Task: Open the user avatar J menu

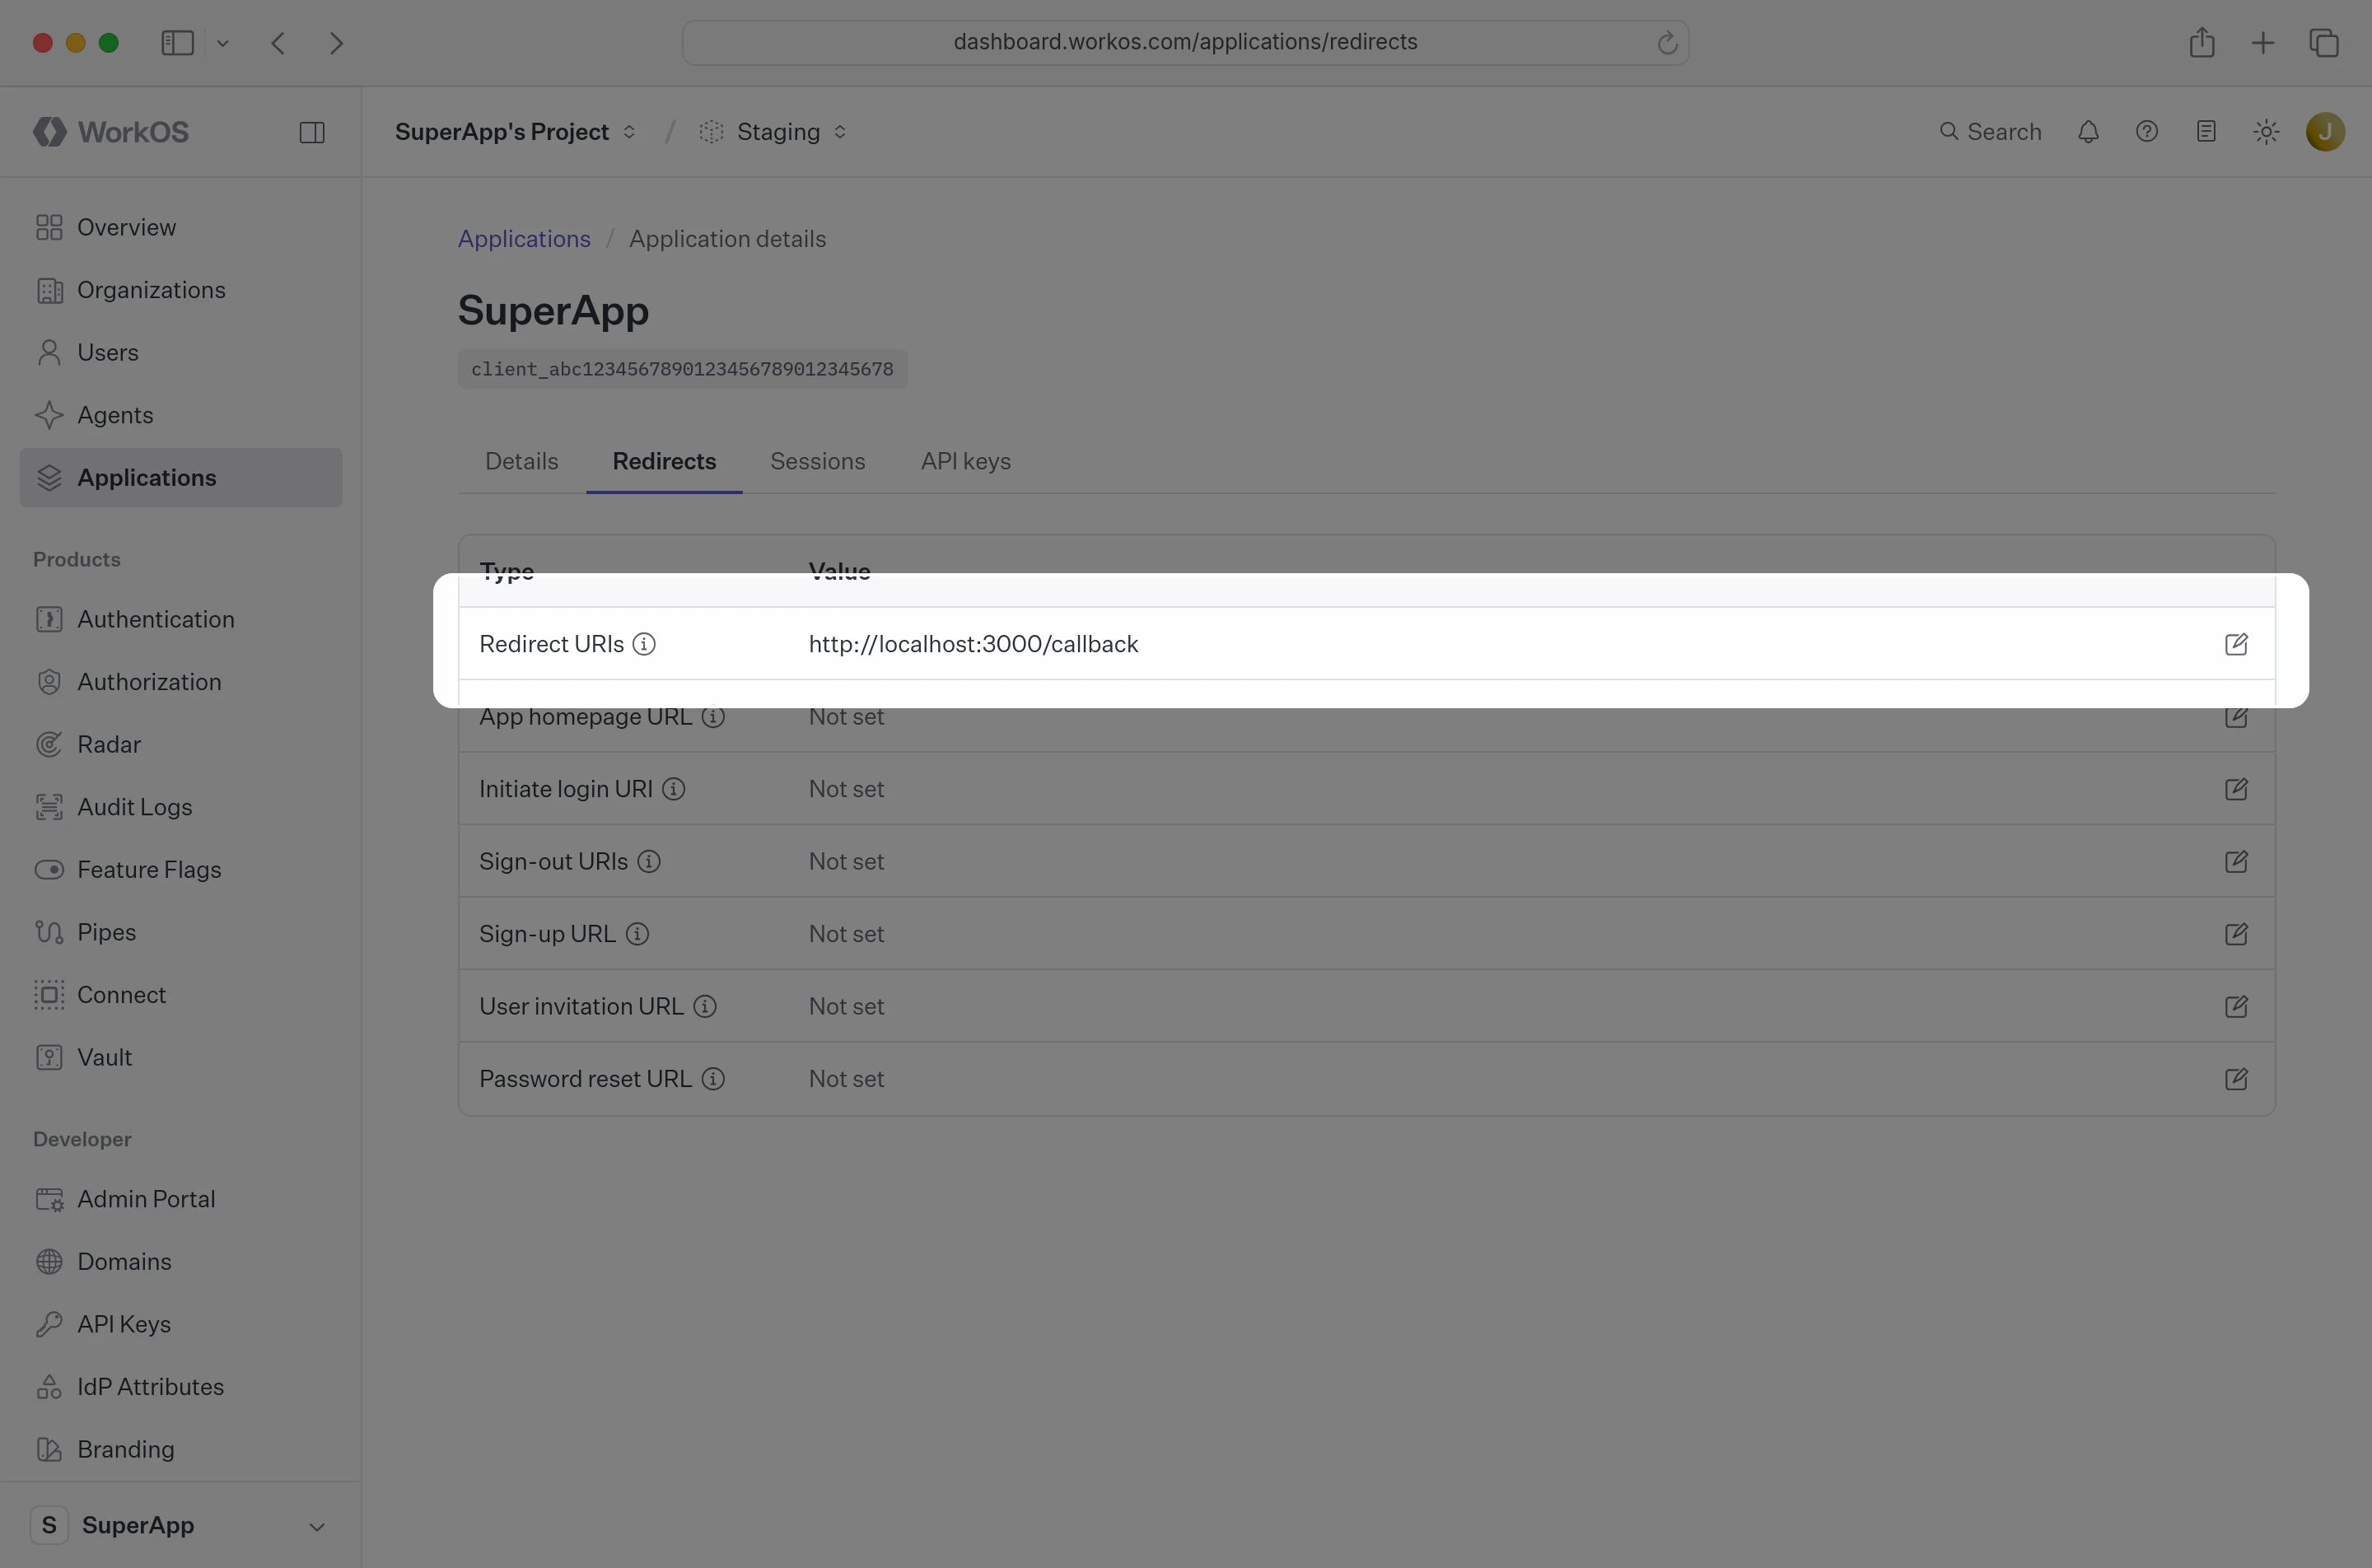Action: [2325, 132]
